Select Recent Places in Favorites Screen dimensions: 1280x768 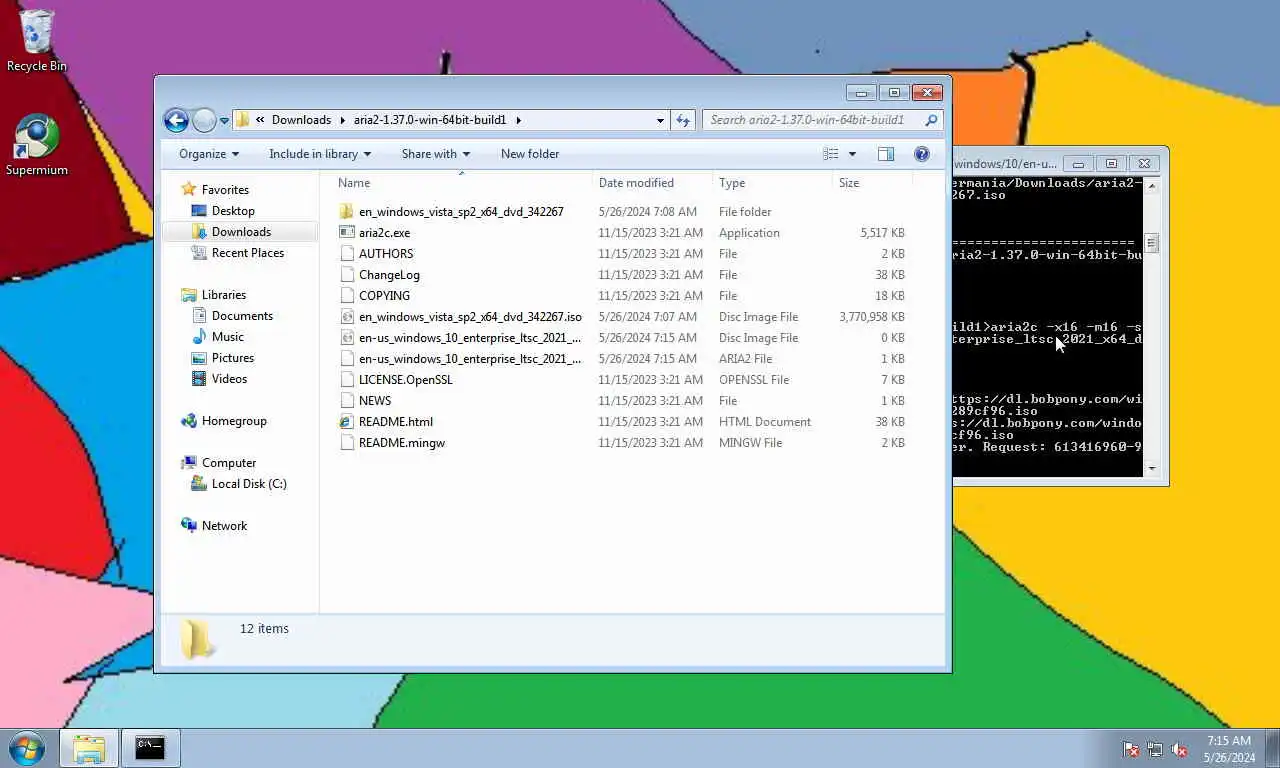(x=248, y=253)
